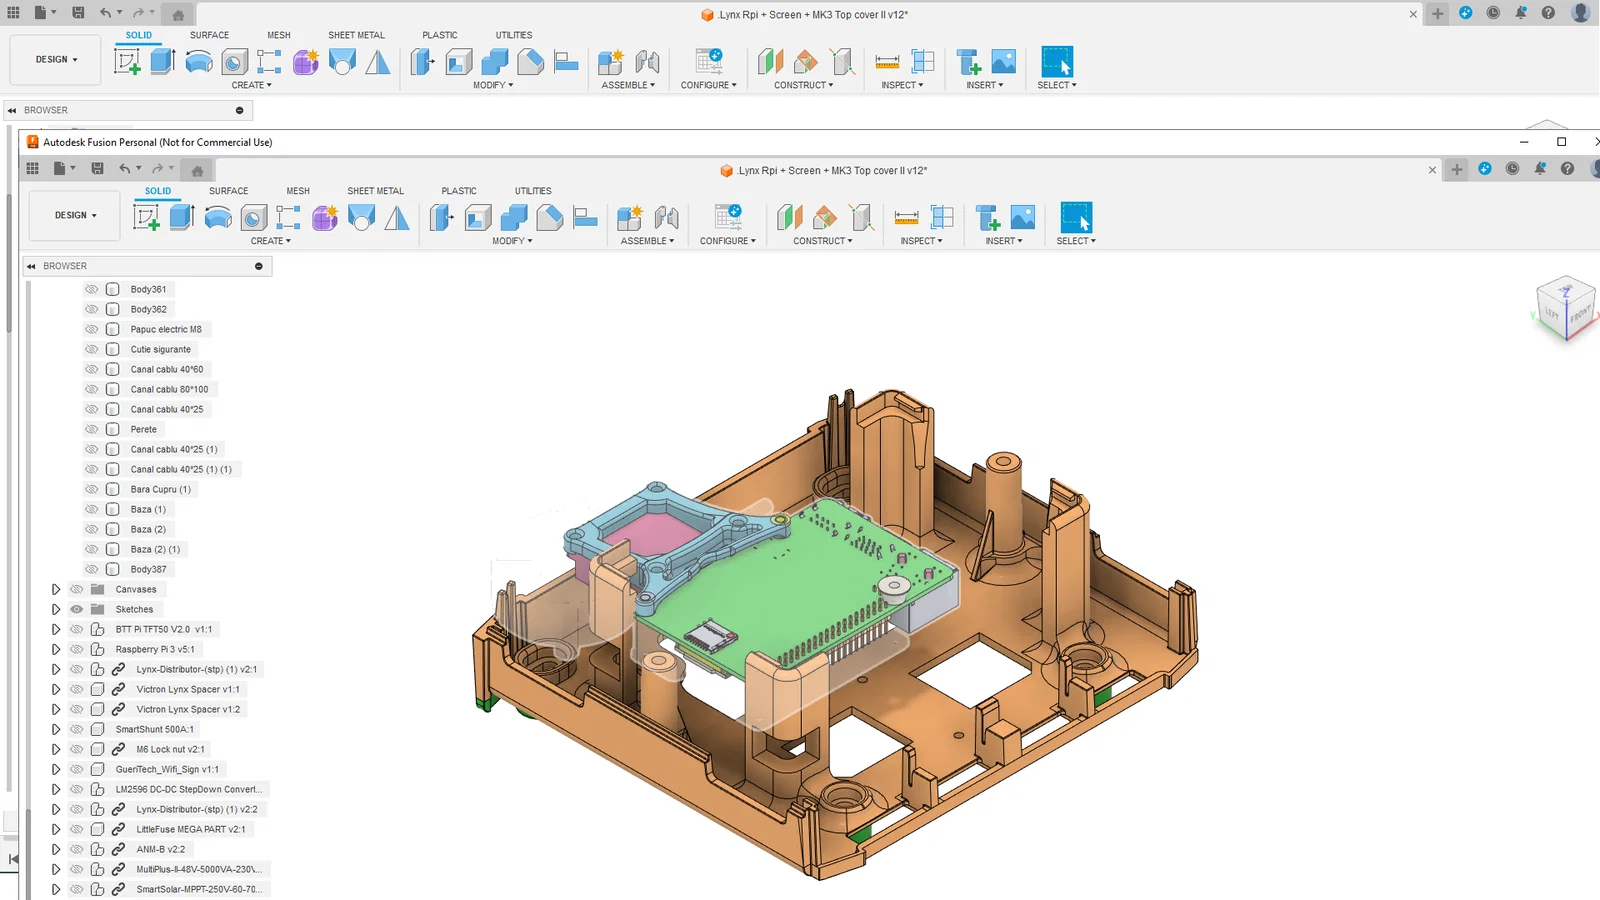
Task: Show the Perete body
Action: (92, 429)
